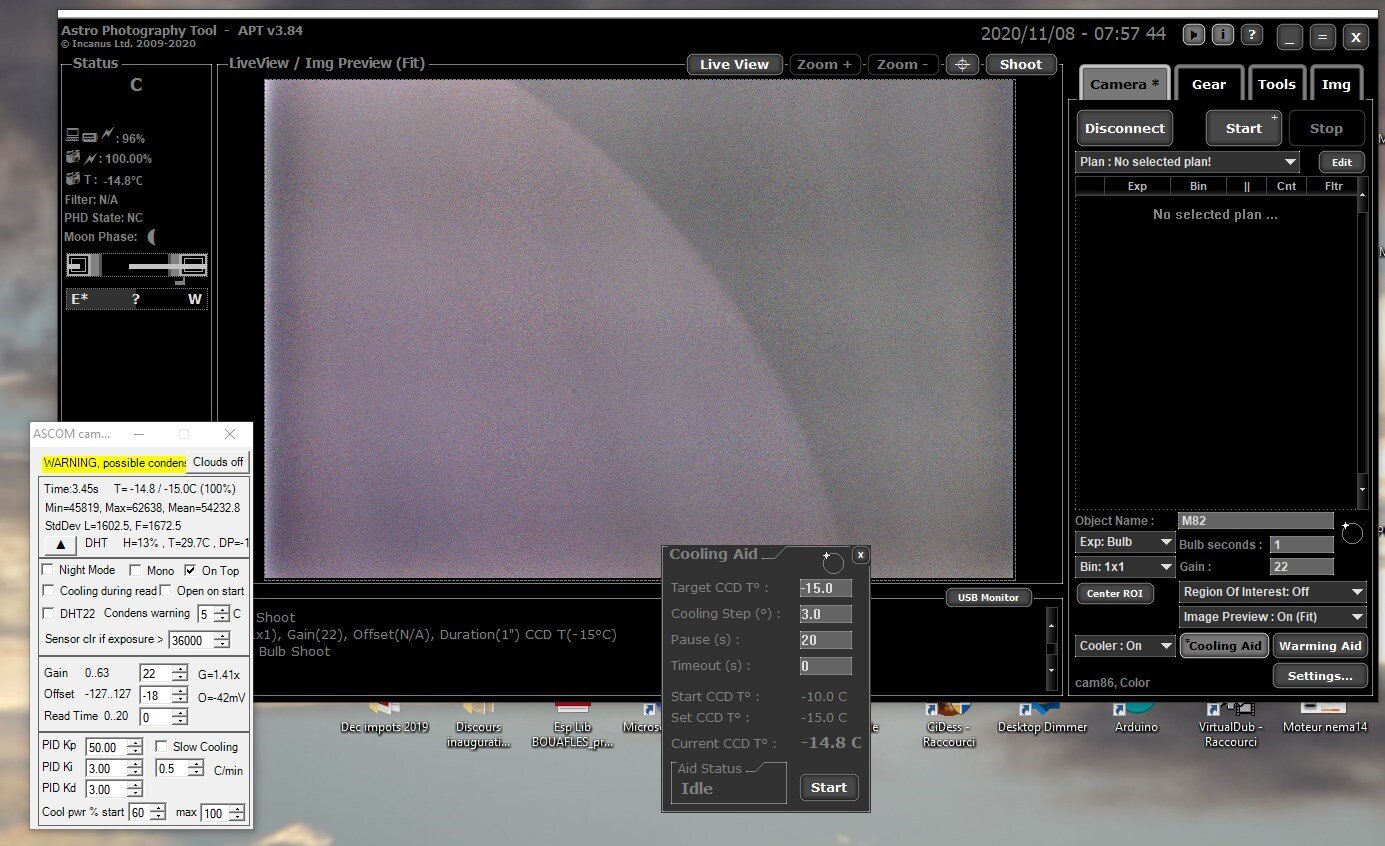Screen dimensions: 1385x846
Task: Click the Bulb seconds field
Action: coord(1302,545)
